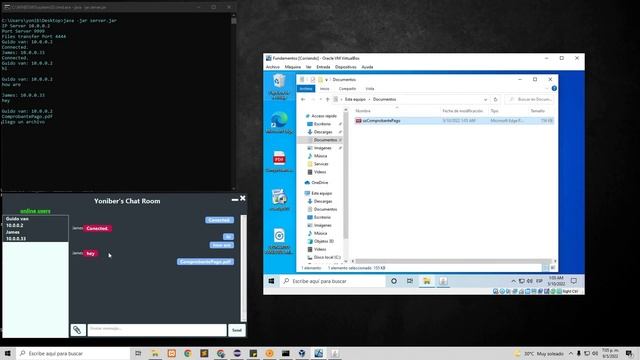Click the 'Buscar en Documentos' search field

tap(530, 100)
